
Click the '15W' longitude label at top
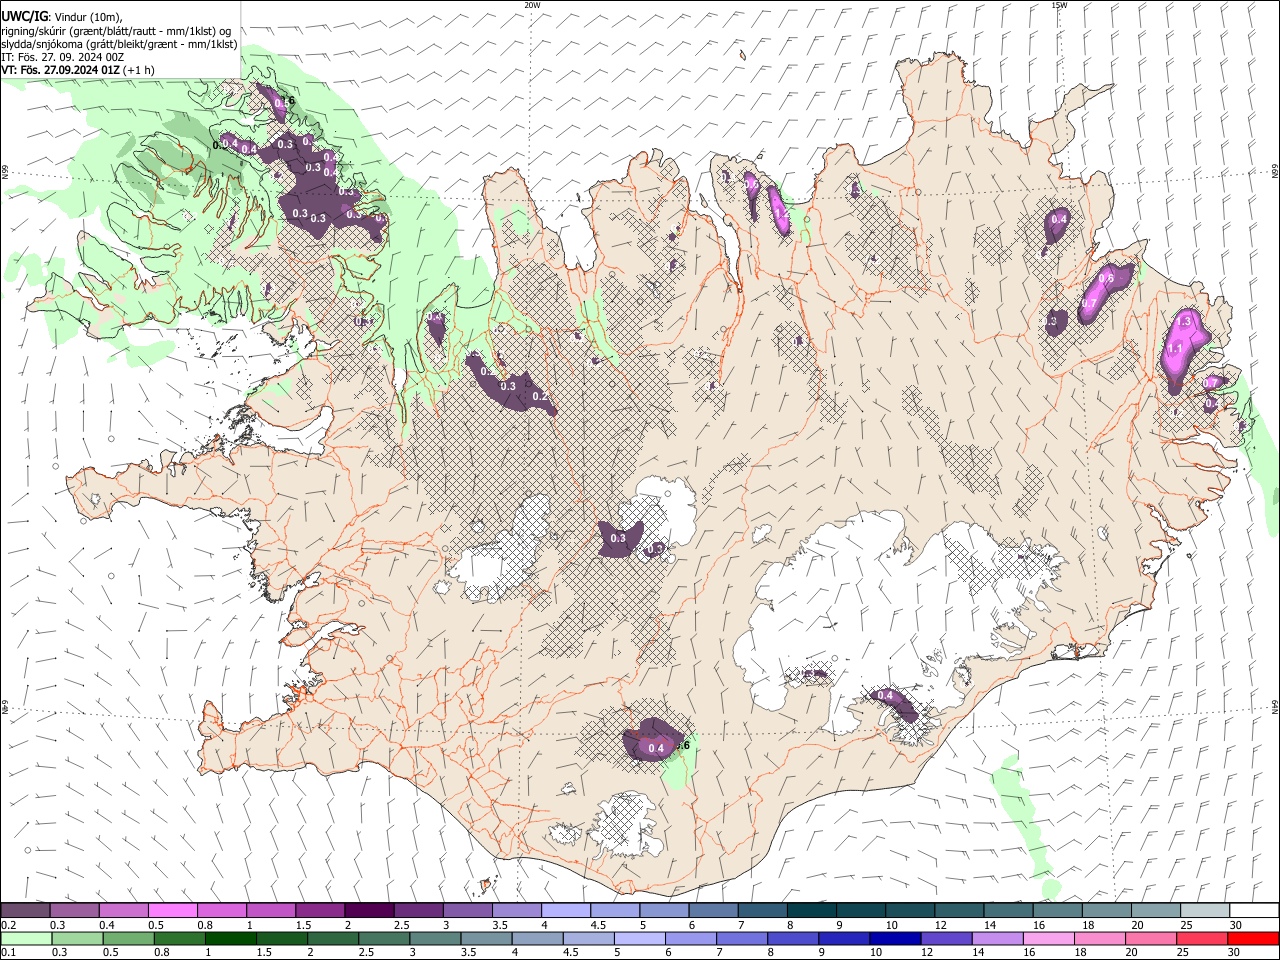coord(1059,5)
